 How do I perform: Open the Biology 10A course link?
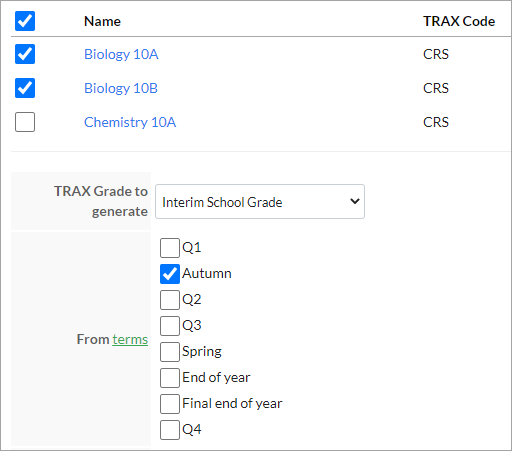pos(121,54)
